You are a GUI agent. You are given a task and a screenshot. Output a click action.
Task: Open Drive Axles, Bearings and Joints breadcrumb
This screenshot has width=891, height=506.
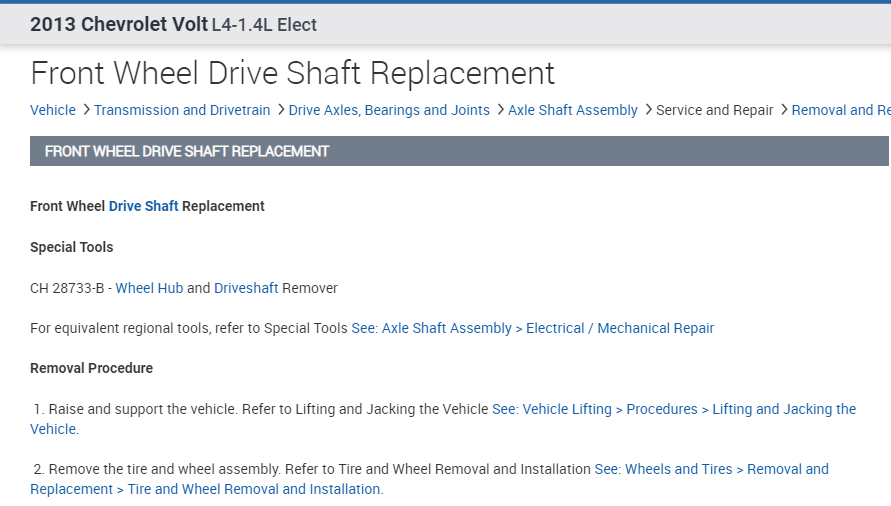coord(389,110)
